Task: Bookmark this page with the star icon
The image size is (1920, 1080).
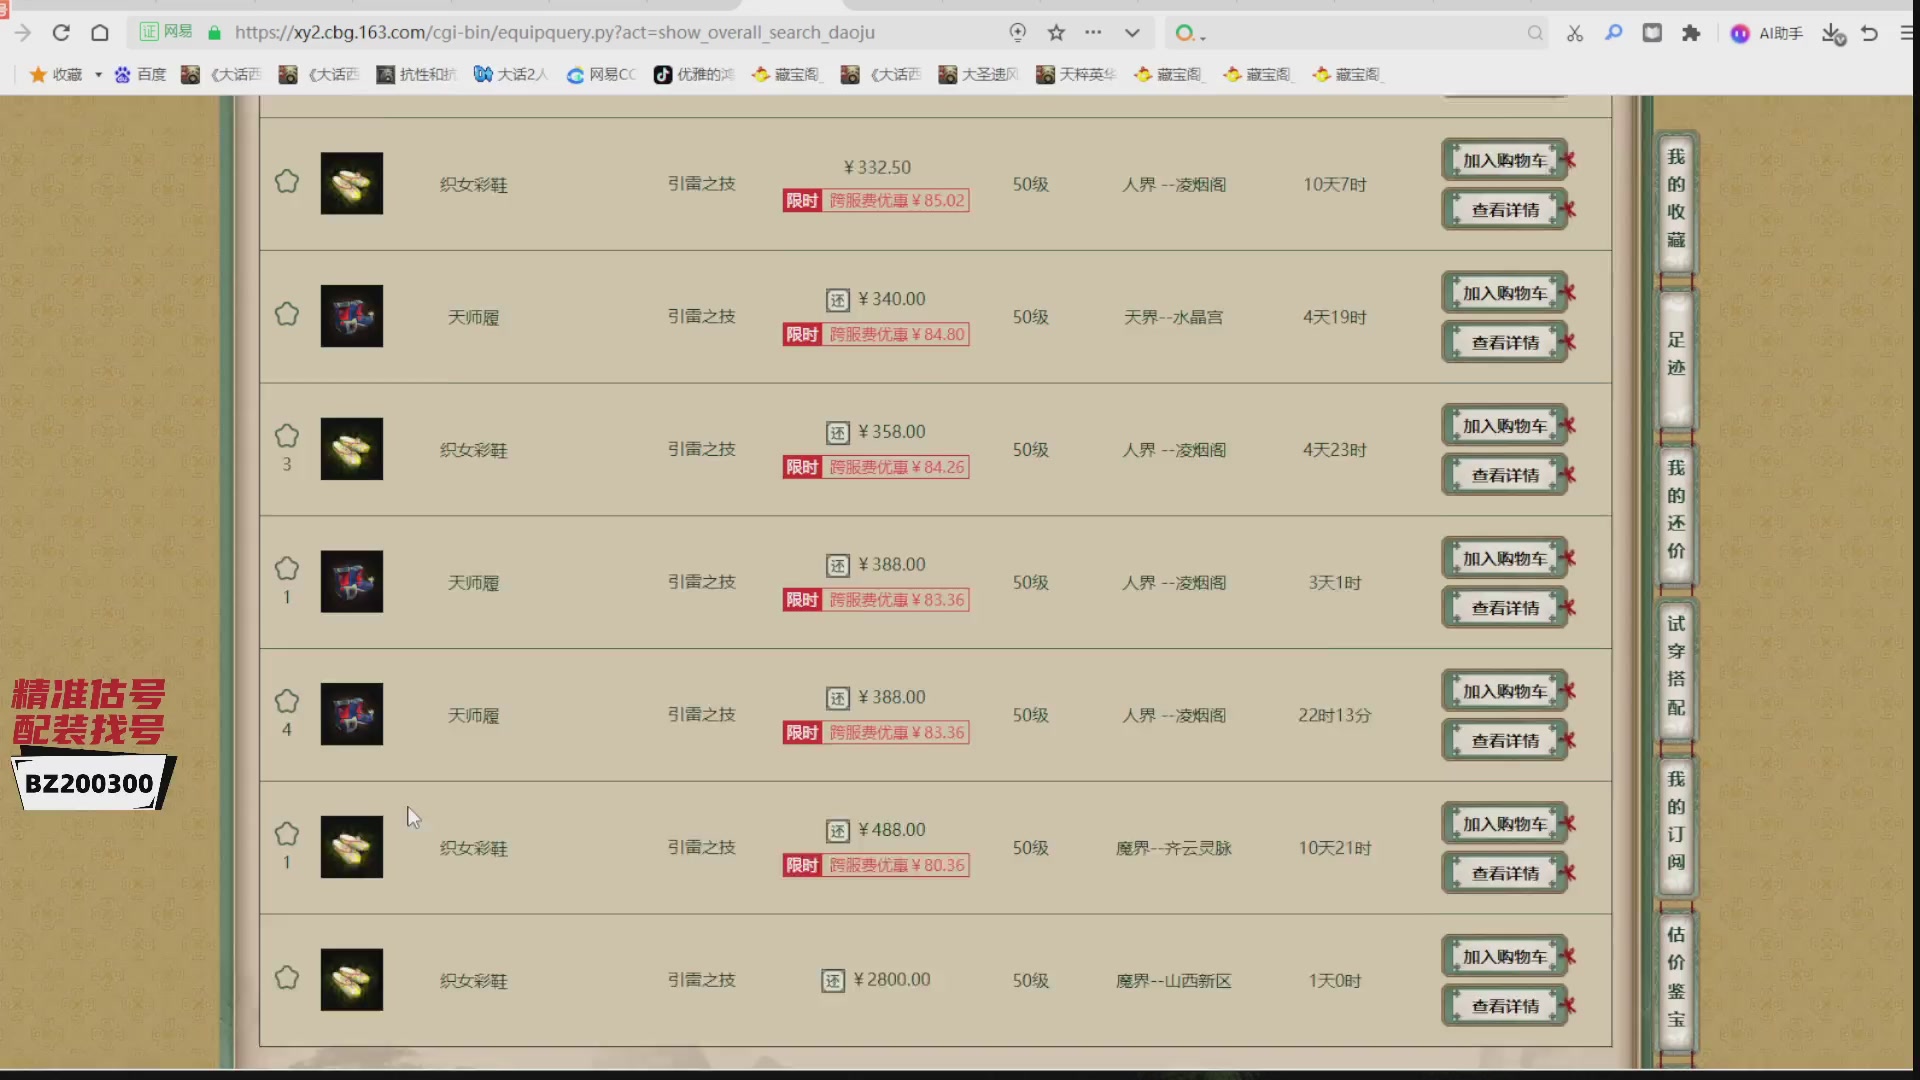Action: (x=1056, y=33)
